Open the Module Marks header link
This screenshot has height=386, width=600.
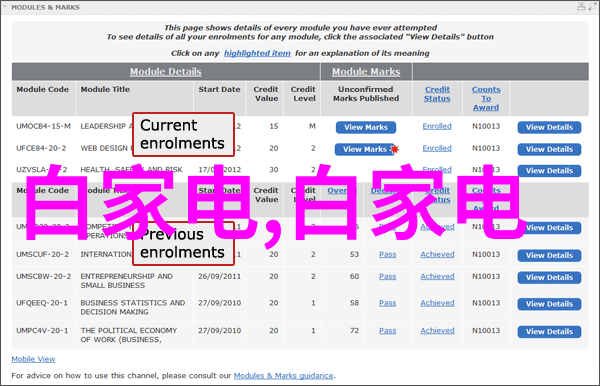point(366,72)
